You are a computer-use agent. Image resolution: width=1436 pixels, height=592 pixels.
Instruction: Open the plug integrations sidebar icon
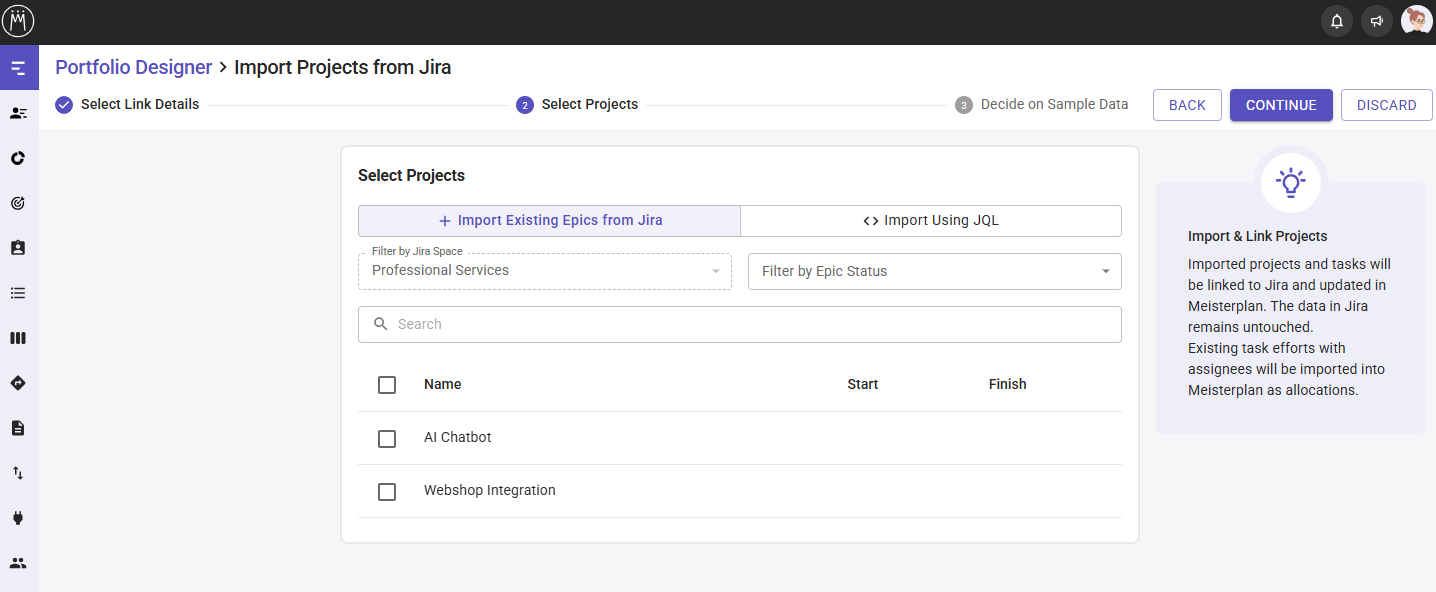(18, 518)
